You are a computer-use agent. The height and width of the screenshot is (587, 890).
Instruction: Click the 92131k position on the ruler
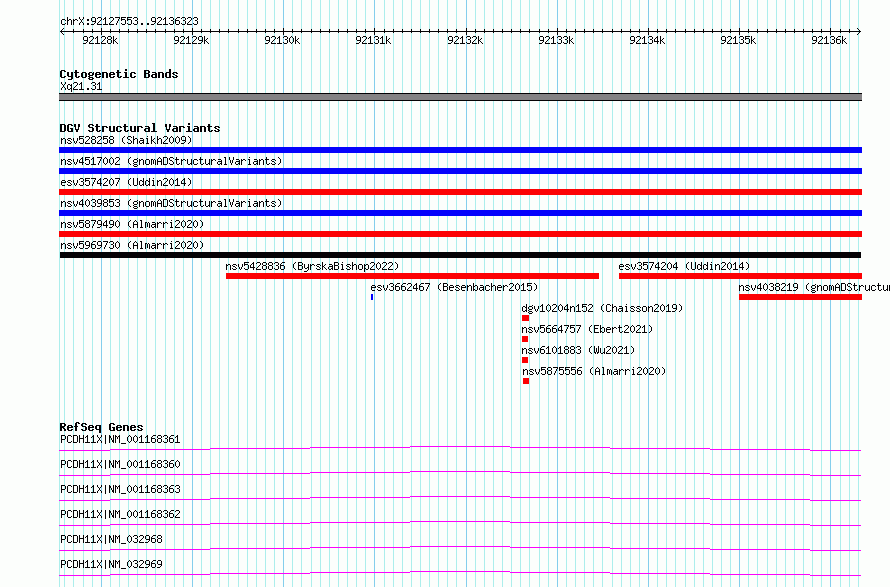point(373,40)
